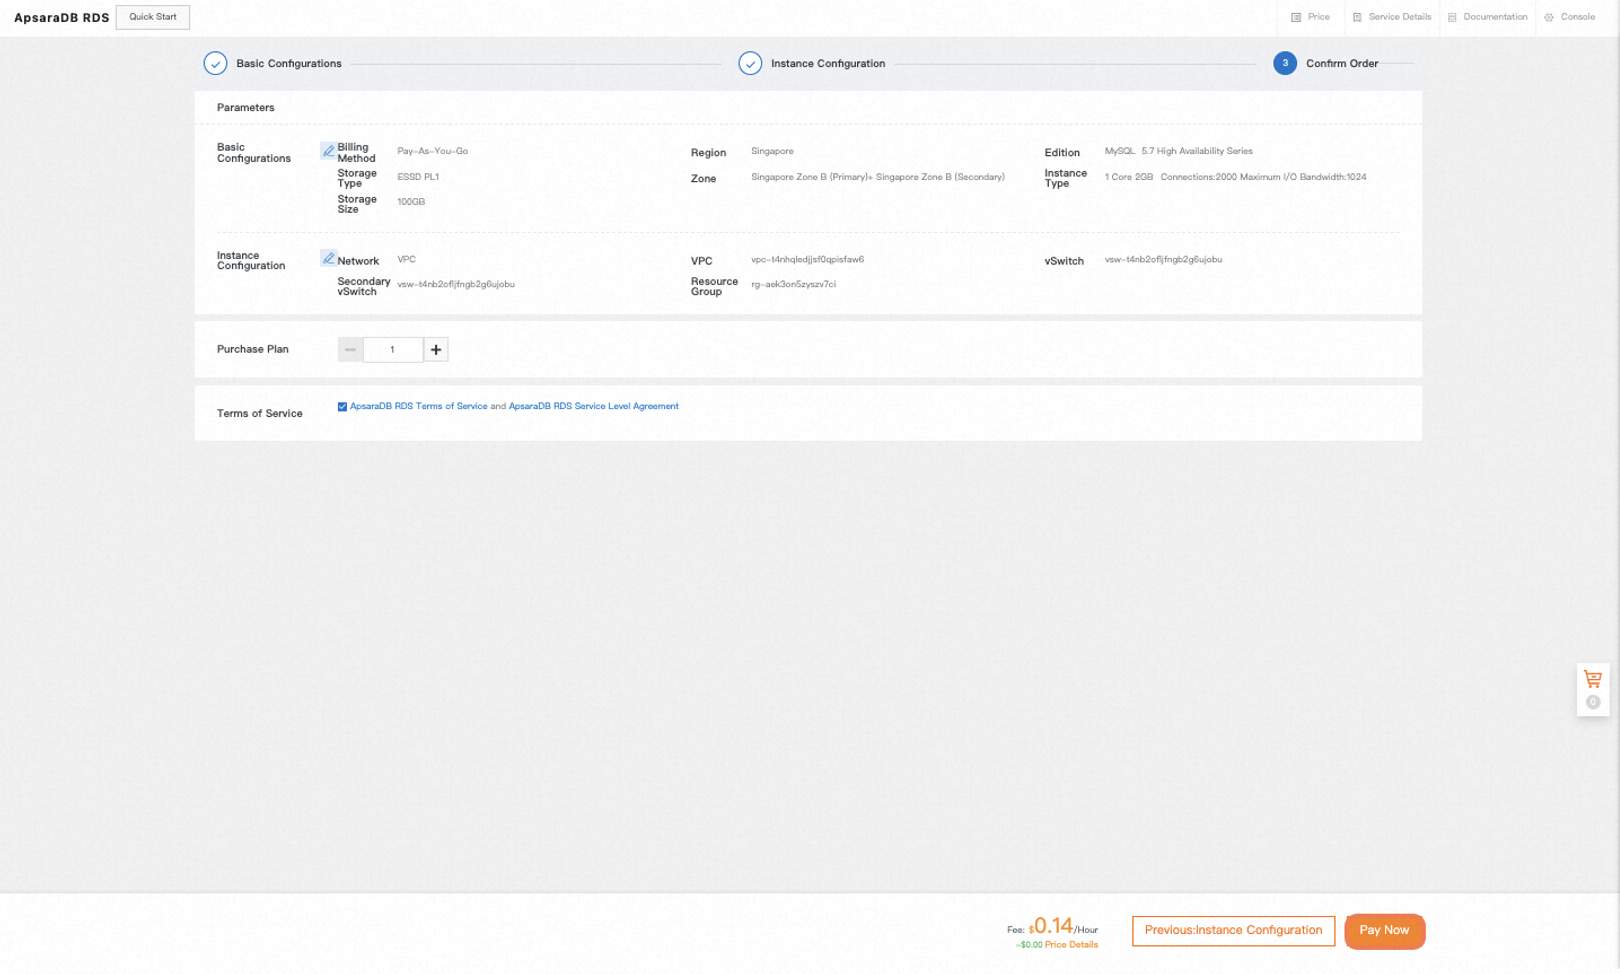Viewport: 1620px width, 974px height.
Task: Open the Price link icon
Action: [1296, 17]
